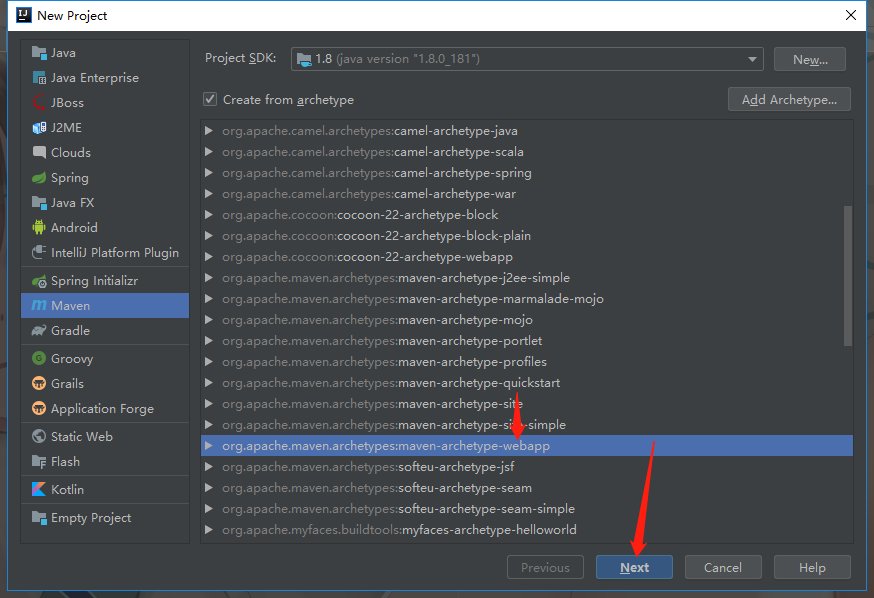Choose the Static Web project type
Image resolution: width=874 pixels, height=598 pixels.
tap(105, 436)
